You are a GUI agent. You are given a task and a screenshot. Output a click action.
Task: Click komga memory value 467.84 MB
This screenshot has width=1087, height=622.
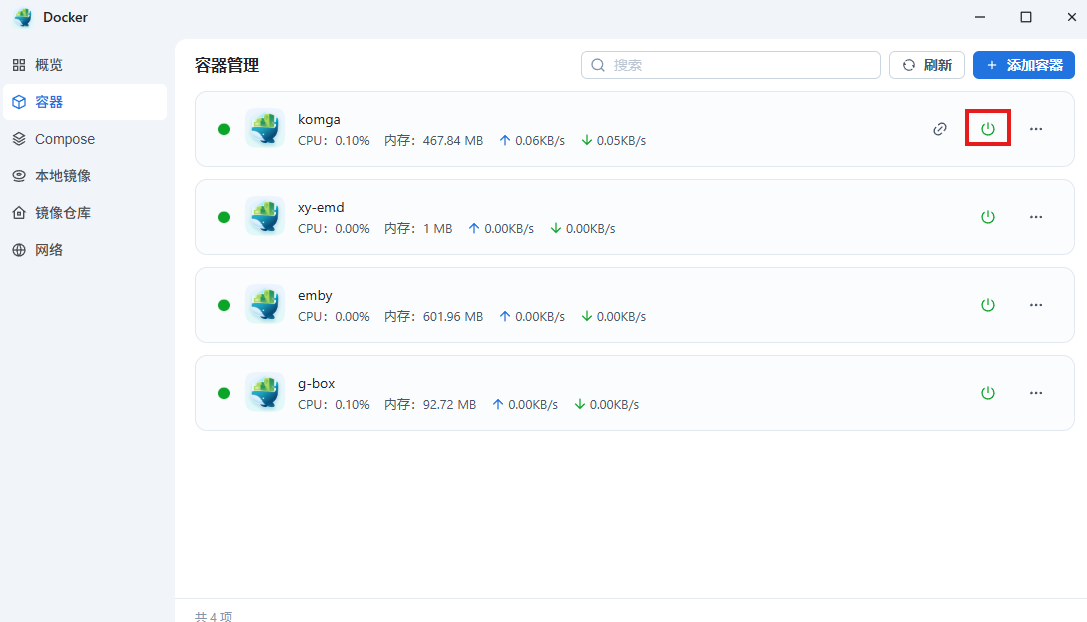pos(453,141)
